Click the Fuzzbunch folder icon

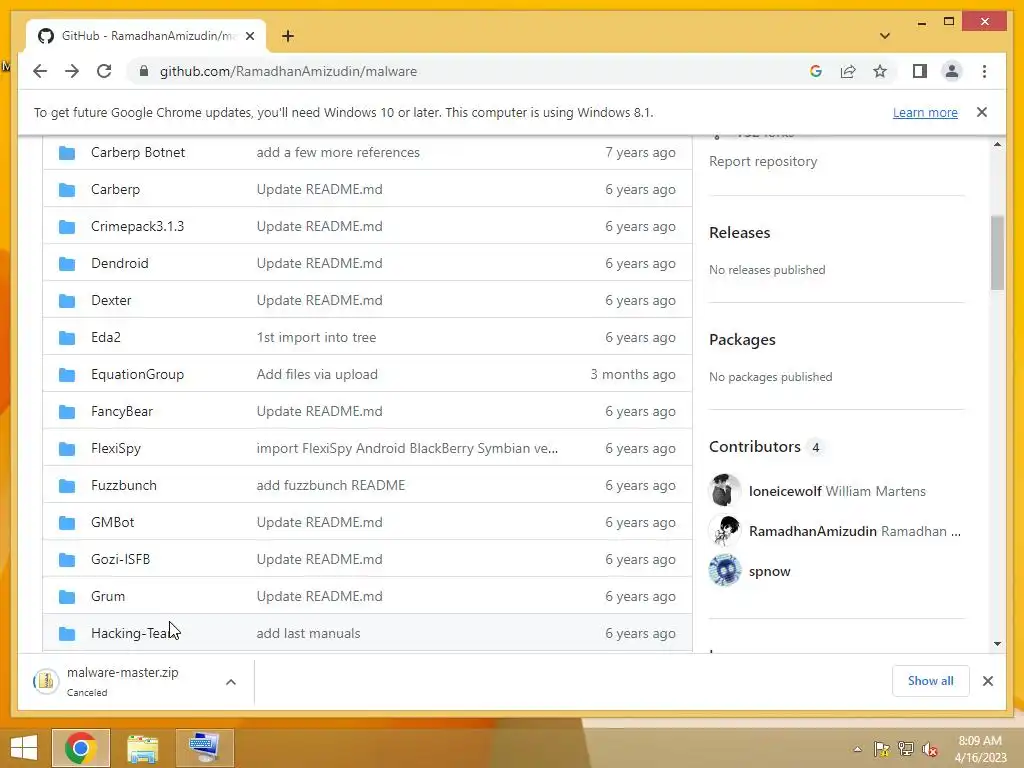point(67,485)
